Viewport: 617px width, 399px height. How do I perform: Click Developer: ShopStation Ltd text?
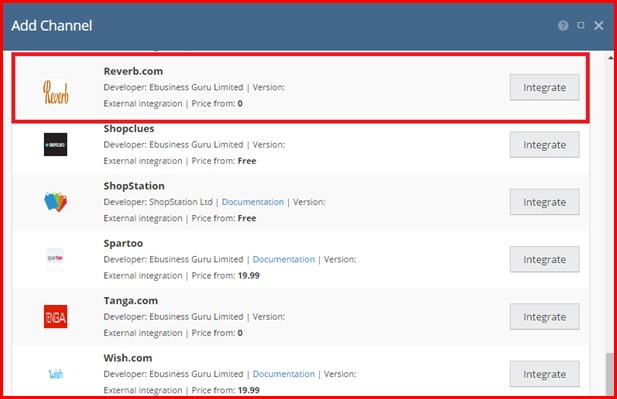click(x=158, y=202)
